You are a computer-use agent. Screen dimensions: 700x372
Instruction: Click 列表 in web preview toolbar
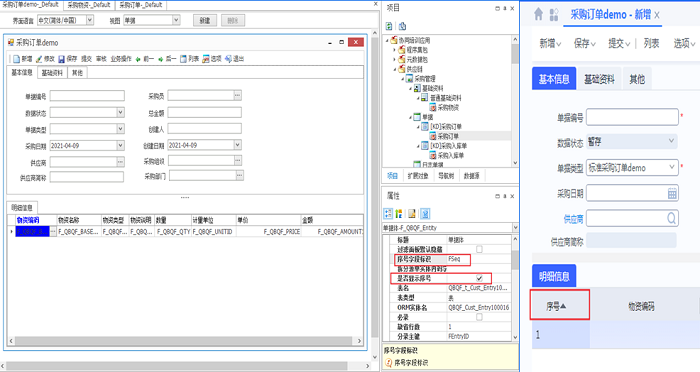pos(651,43)
